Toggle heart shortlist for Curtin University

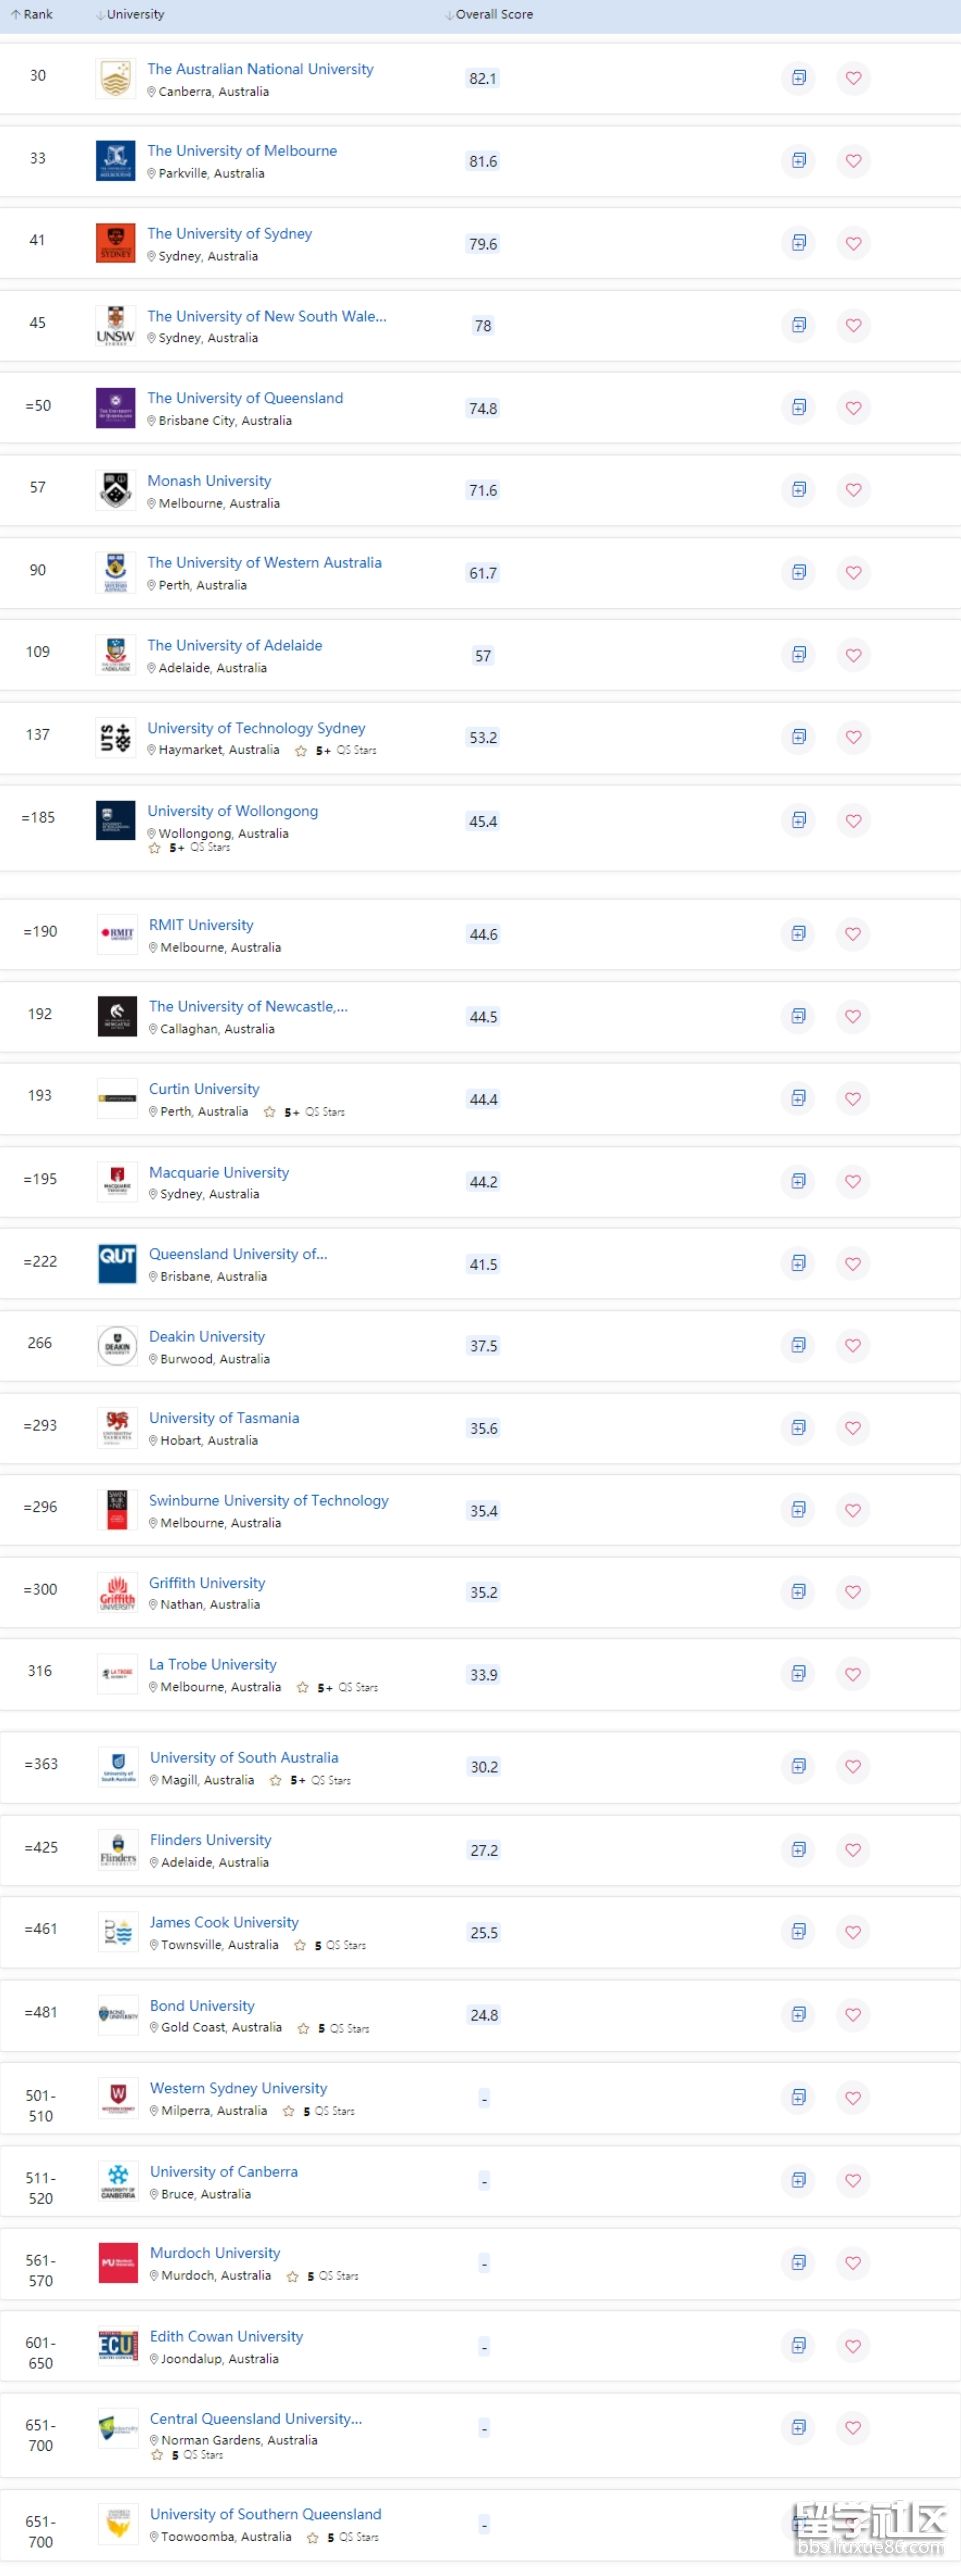point(853,1099)
